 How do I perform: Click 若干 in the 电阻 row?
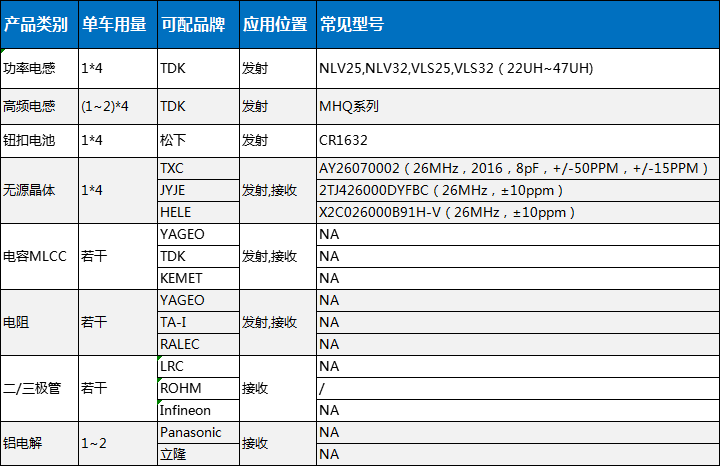pos(118,322)
